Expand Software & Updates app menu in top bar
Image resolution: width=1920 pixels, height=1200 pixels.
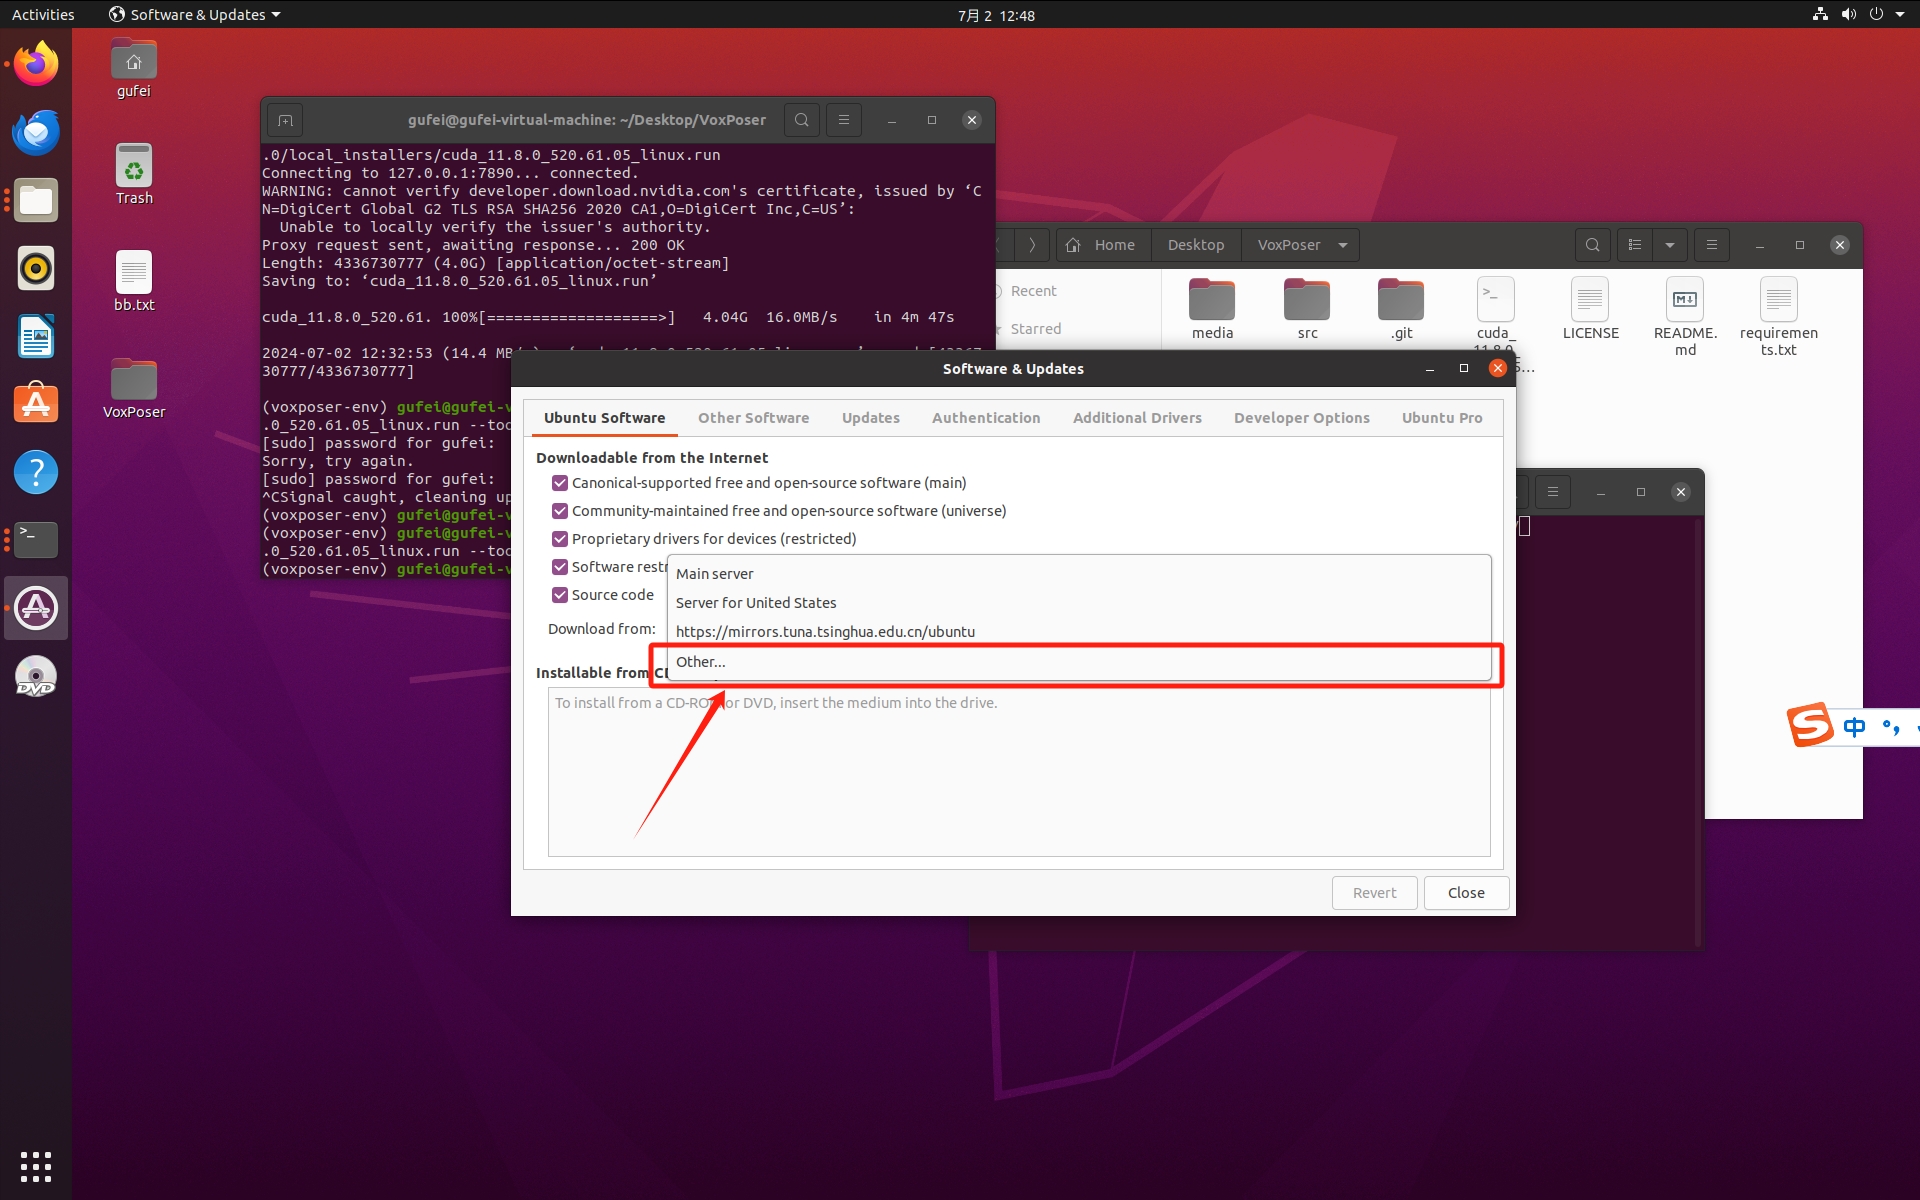(195, 15)
